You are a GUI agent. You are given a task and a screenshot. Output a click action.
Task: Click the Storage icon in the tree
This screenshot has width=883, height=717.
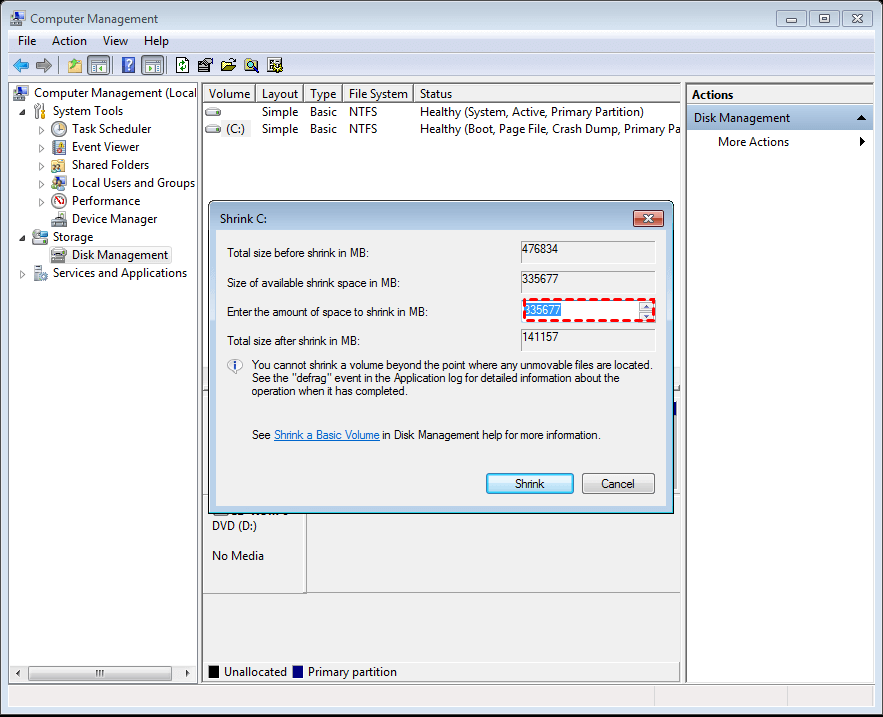[x=39, y=237]
